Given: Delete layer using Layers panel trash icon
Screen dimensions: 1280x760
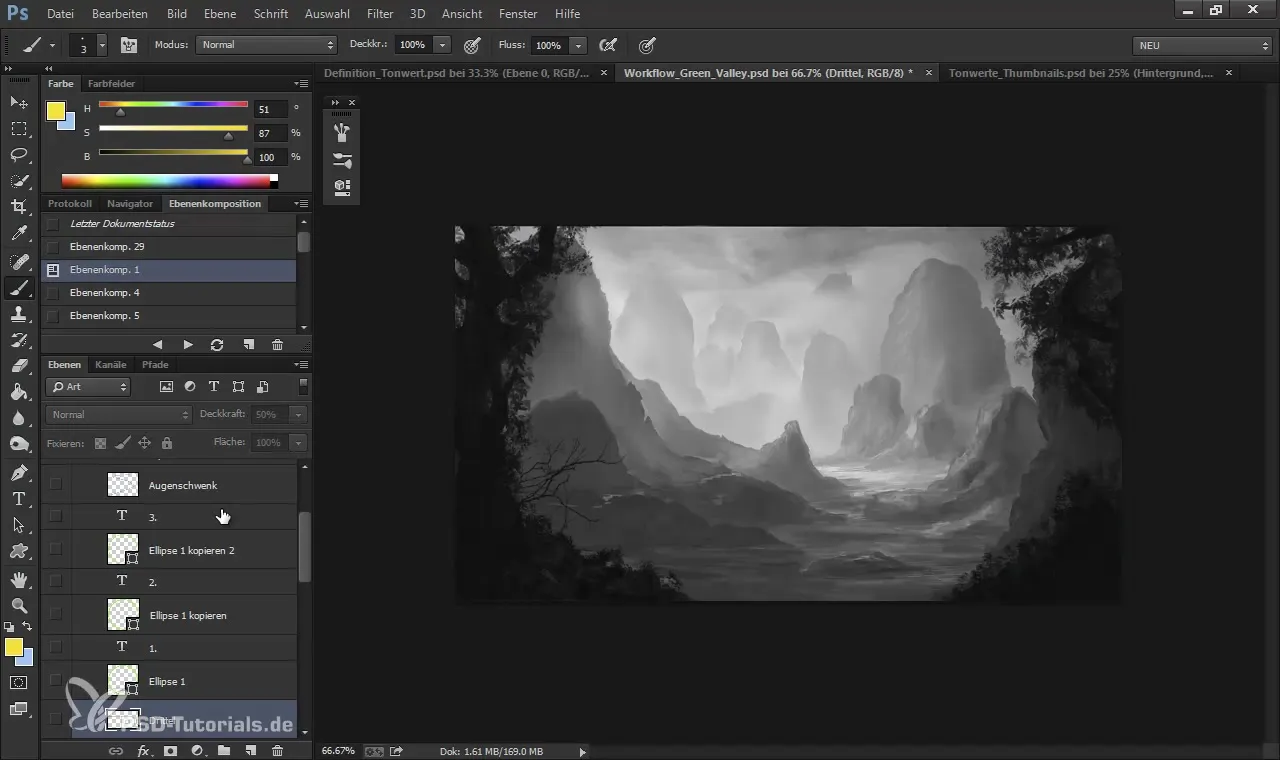Looking at the screenshot, I should (278, 750).
